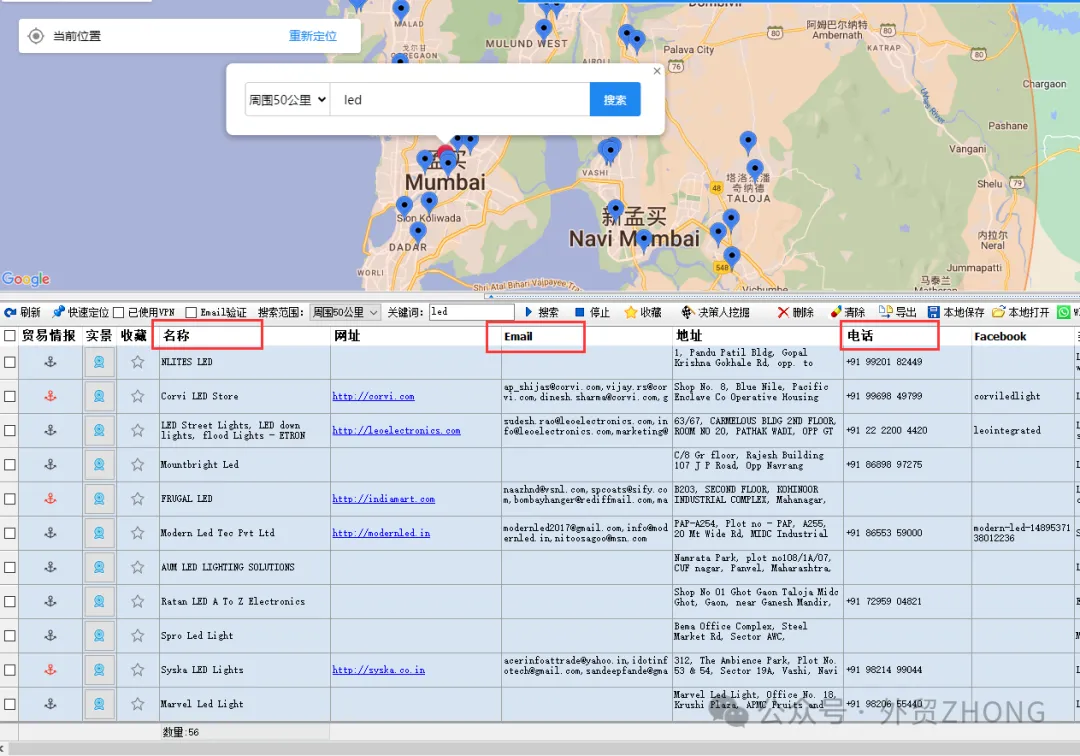Check the NLITES LED row checkbox

[x=10, y=362]
